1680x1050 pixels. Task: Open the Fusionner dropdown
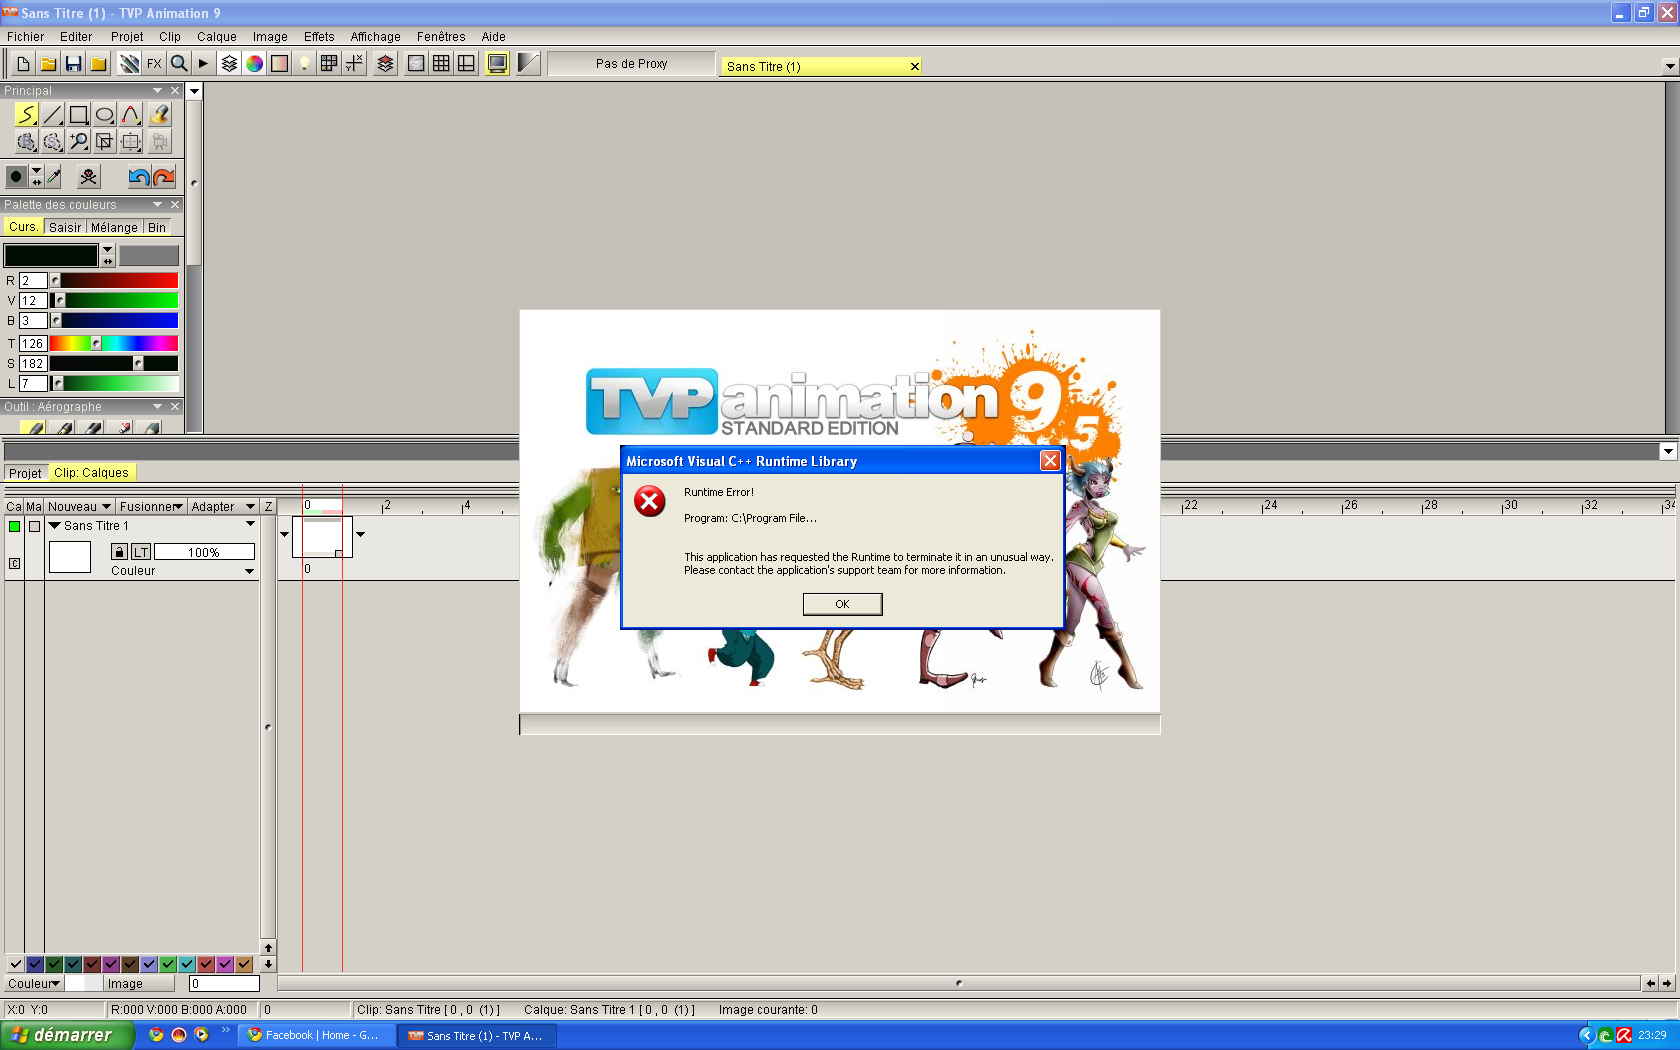151,507
